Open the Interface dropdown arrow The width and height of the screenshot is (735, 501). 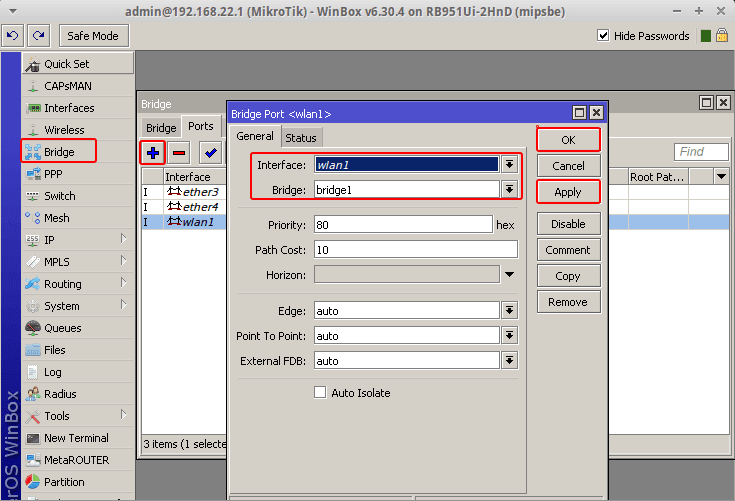point(510,165)
